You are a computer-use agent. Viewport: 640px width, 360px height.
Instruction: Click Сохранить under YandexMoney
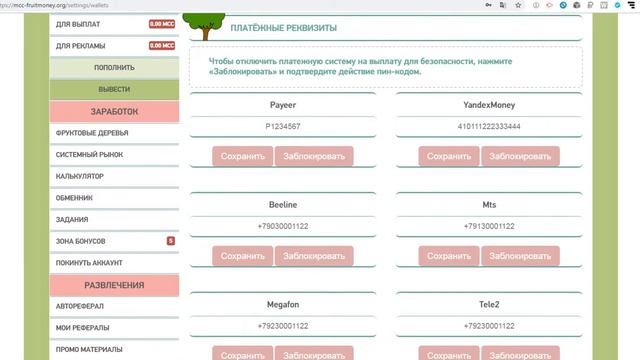pyautogui.click(x=449, y=156)
